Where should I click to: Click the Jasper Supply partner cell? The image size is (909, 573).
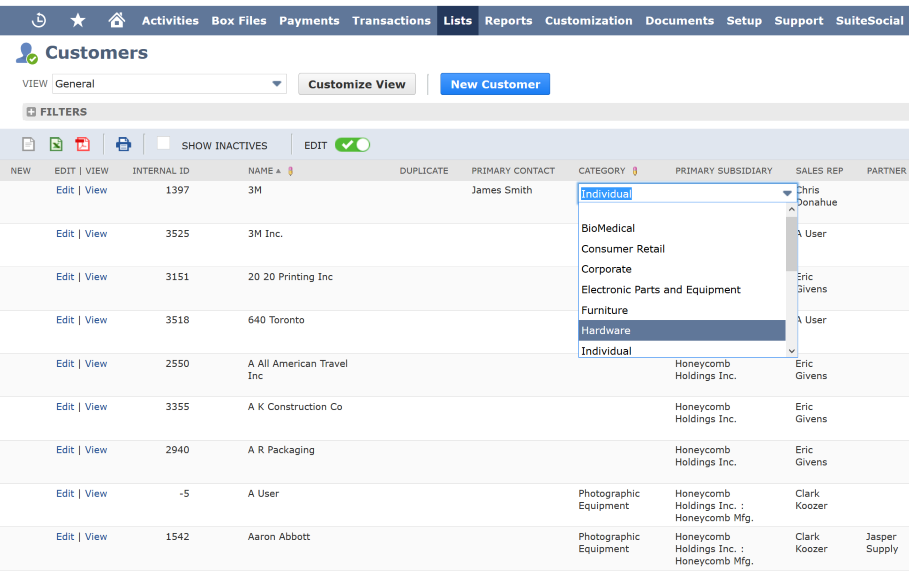(882, 543)
